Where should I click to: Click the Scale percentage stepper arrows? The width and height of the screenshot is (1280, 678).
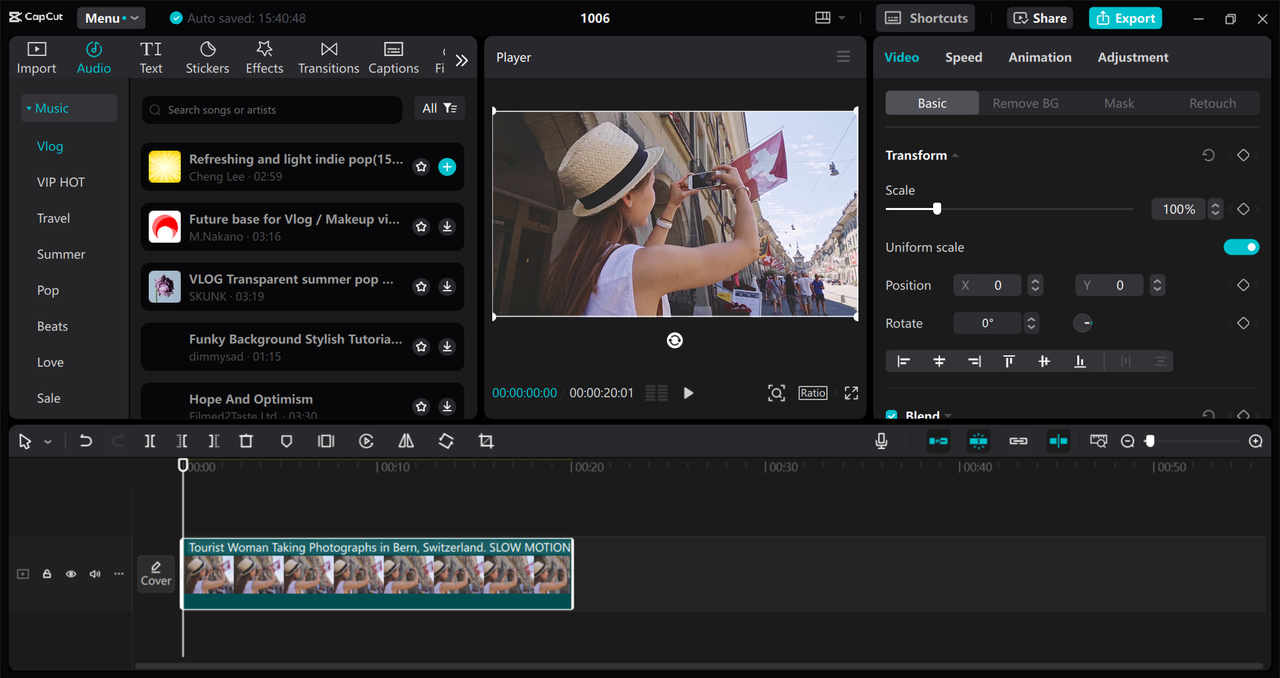(1215, 209)
